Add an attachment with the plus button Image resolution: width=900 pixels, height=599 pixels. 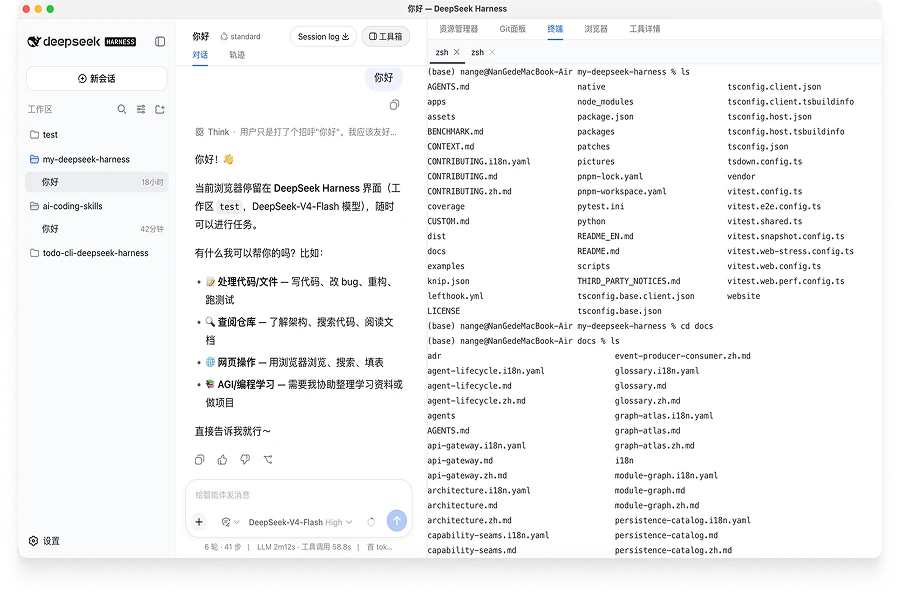tap(199, 522)
